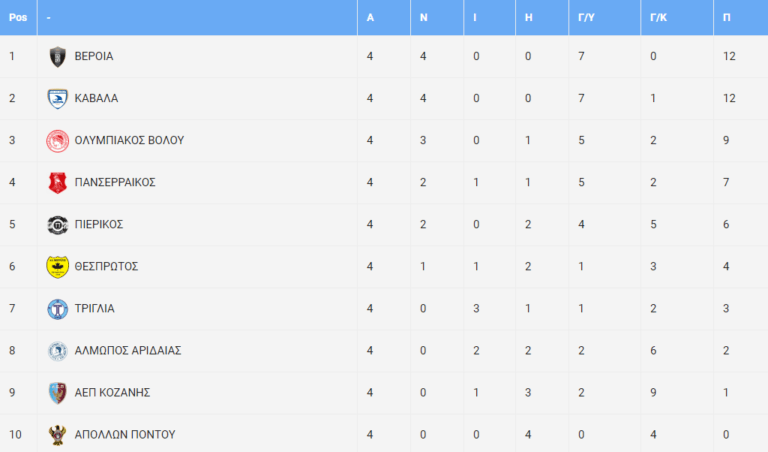Open the ΟΛΥΜΠΙΑΚΟΣ ΒΟΛΟΥ team link
Screen dimensions: 768x452
click(x=129, y=140)
